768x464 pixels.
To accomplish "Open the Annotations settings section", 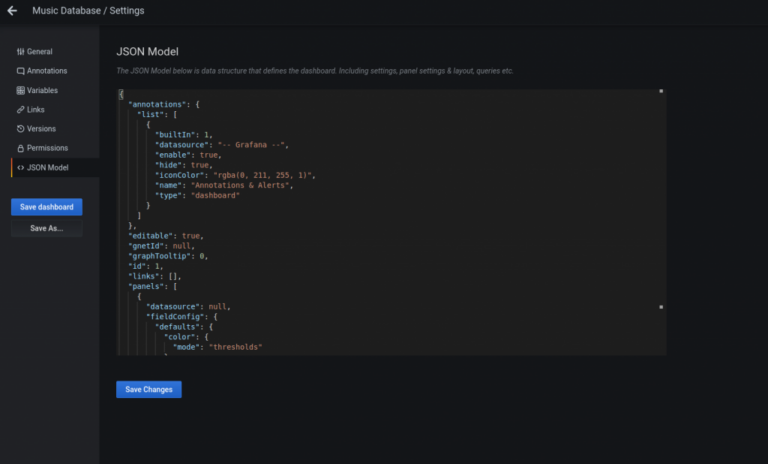I will [x=47, y=71].
